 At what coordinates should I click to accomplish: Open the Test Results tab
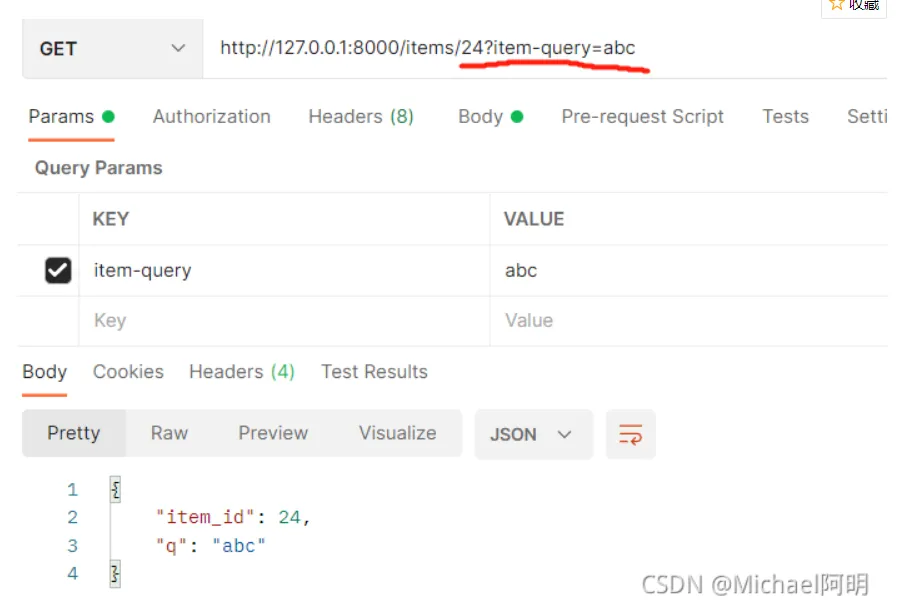click(374, 372)
